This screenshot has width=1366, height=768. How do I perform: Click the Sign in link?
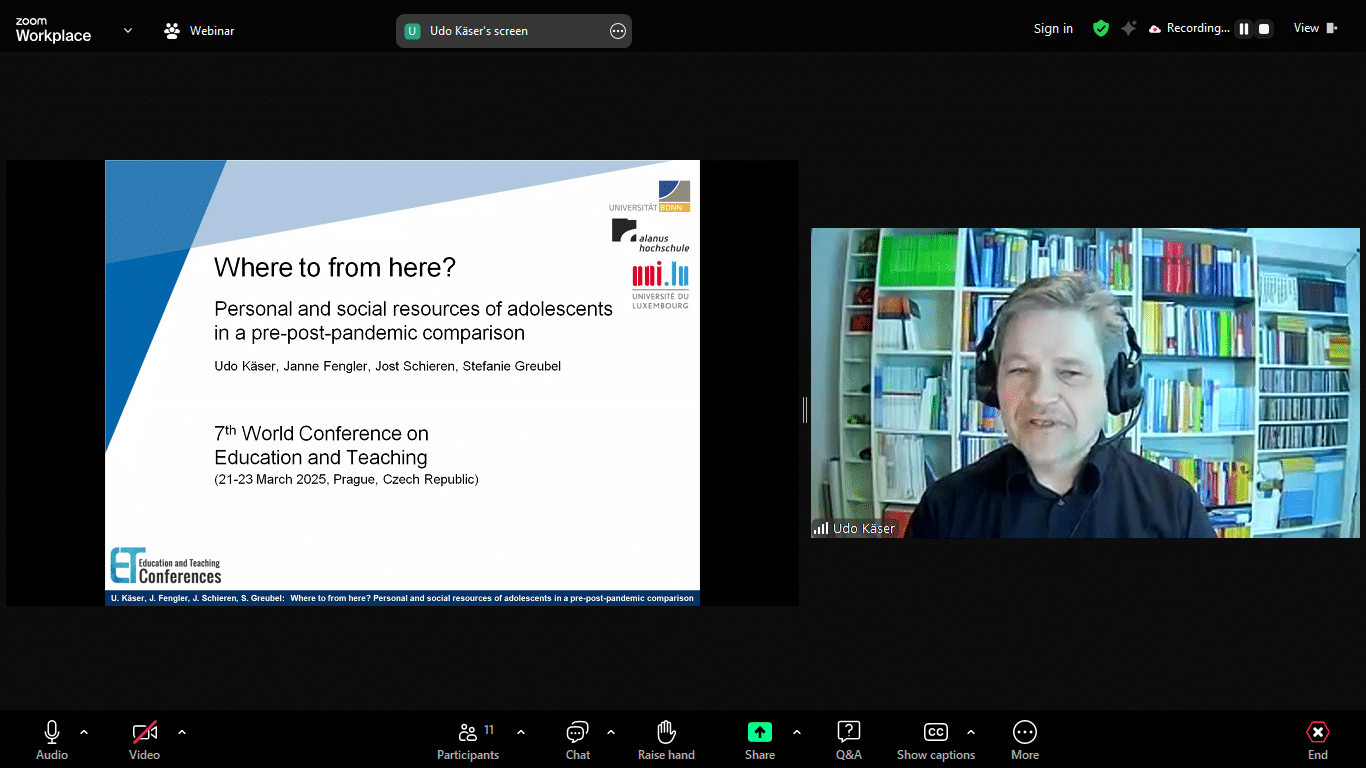(1053, 29)
